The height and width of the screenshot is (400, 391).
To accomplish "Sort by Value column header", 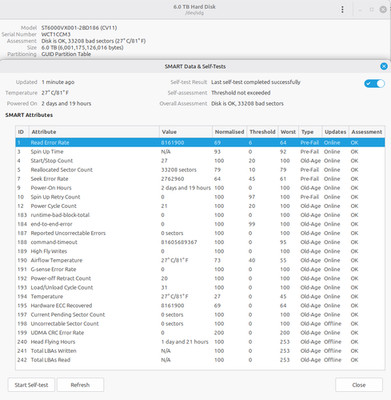I will click(x=186, y=132).
